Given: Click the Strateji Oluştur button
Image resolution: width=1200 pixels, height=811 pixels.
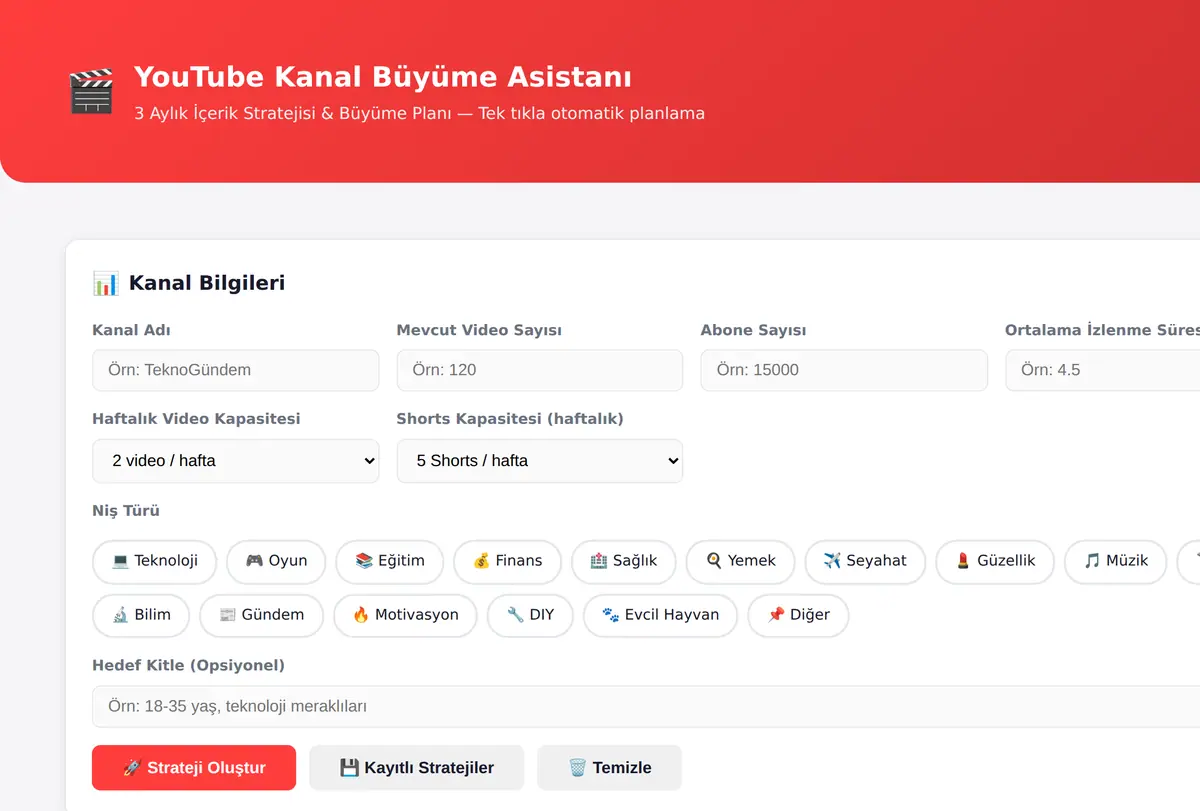Looking at the screenshot, I should (194, 768).
